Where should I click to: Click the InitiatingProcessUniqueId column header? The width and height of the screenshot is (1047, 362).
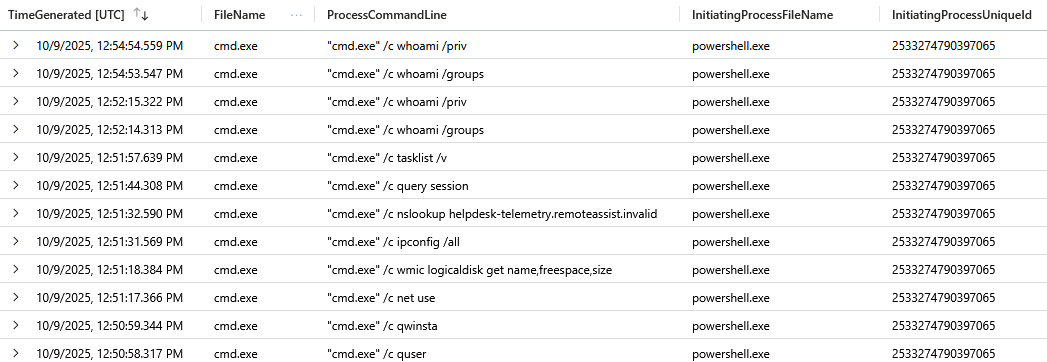(962, 15)
